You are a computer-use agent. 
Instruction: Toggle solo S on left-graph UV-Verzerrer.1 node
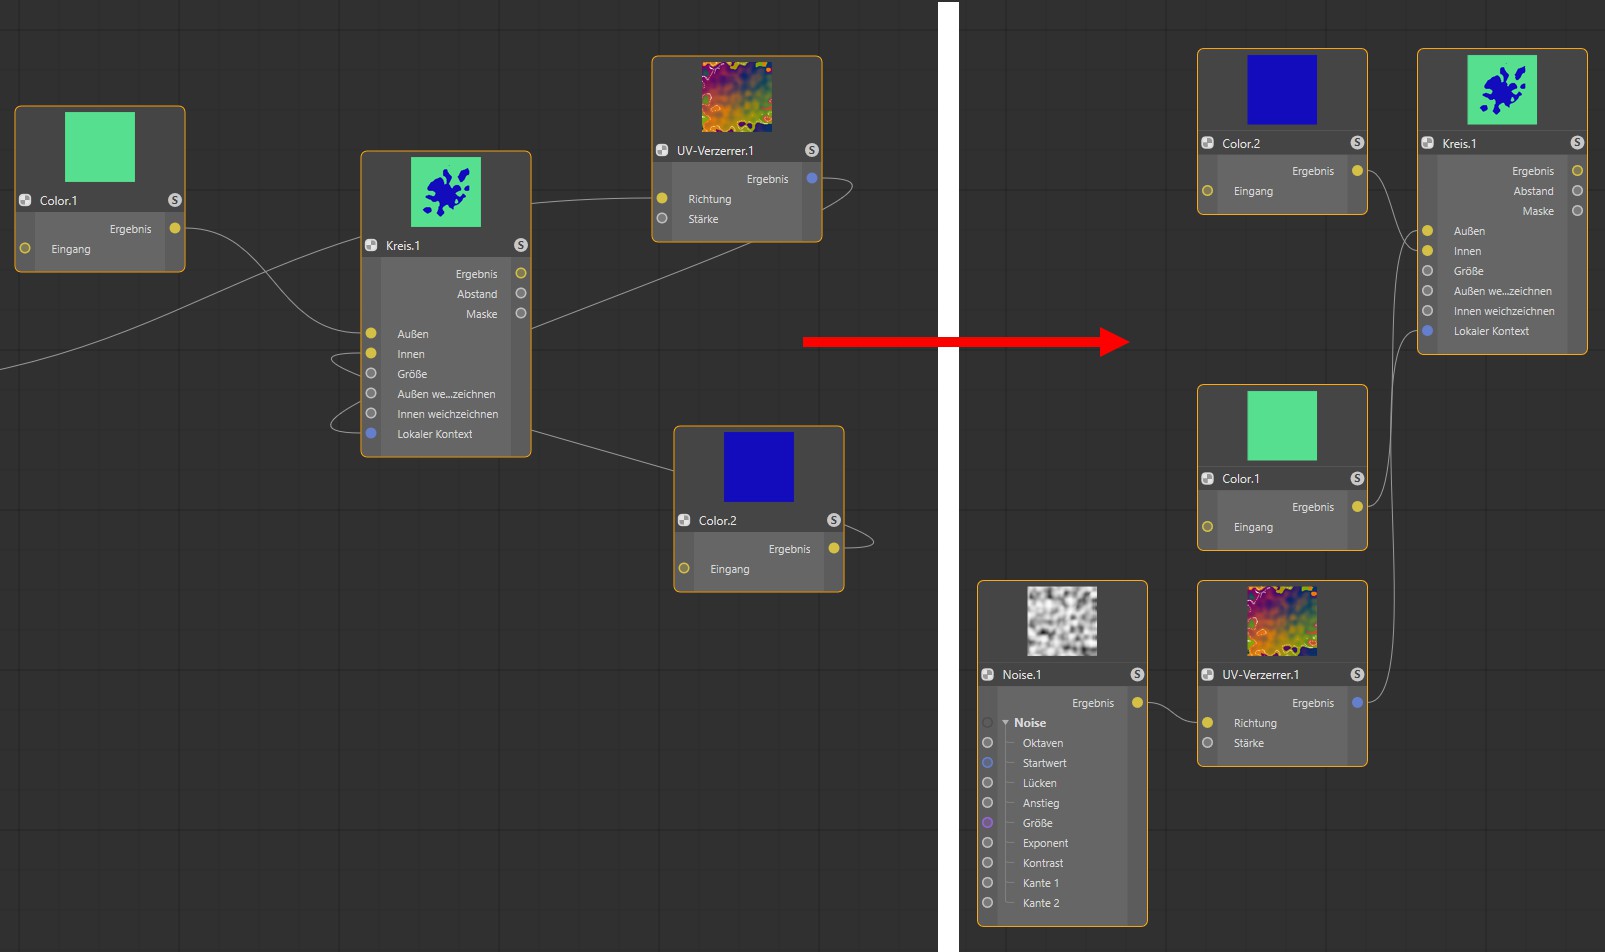(812, 150)
